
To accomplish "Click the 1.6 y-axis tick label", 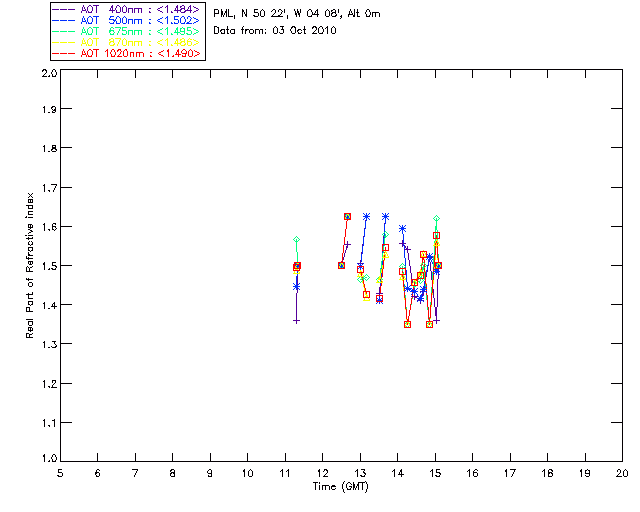I will (49, 227).
